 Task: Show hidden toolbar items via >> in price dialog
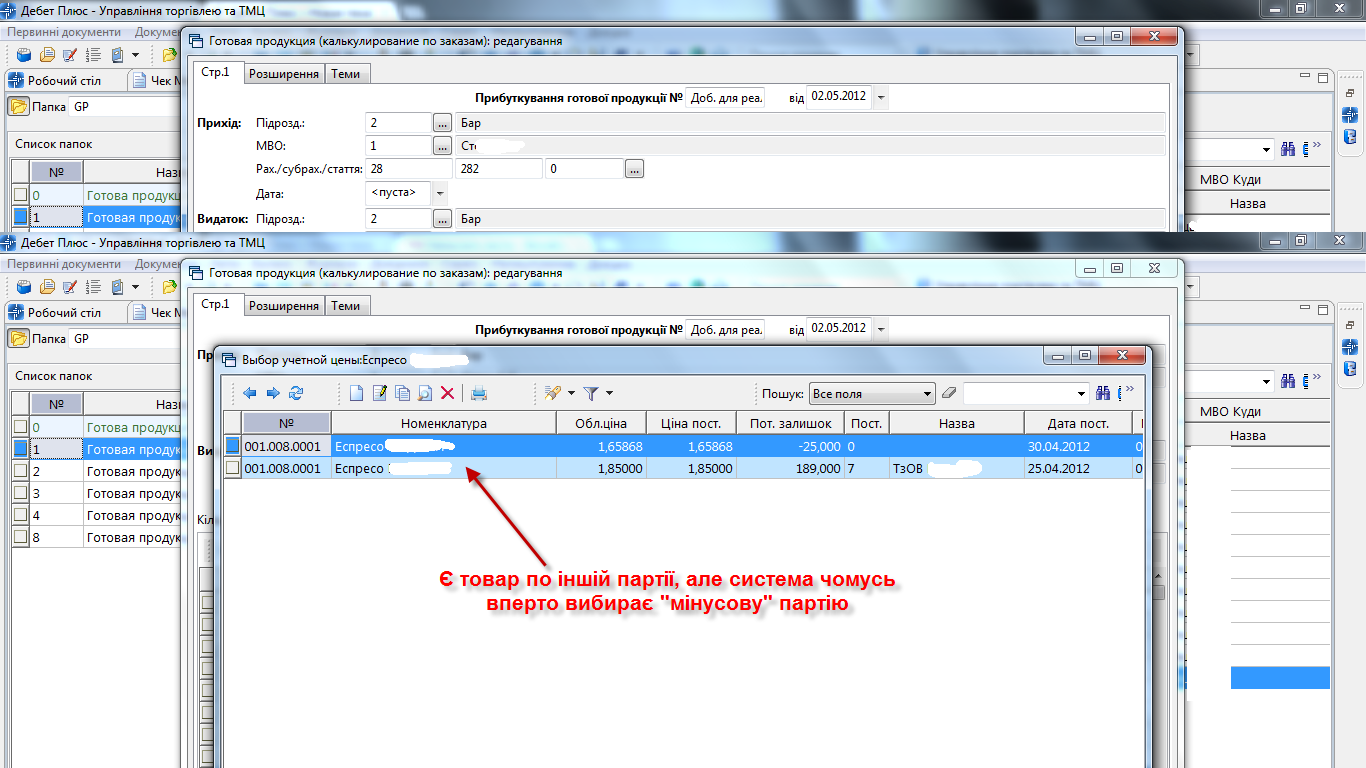1129,390
